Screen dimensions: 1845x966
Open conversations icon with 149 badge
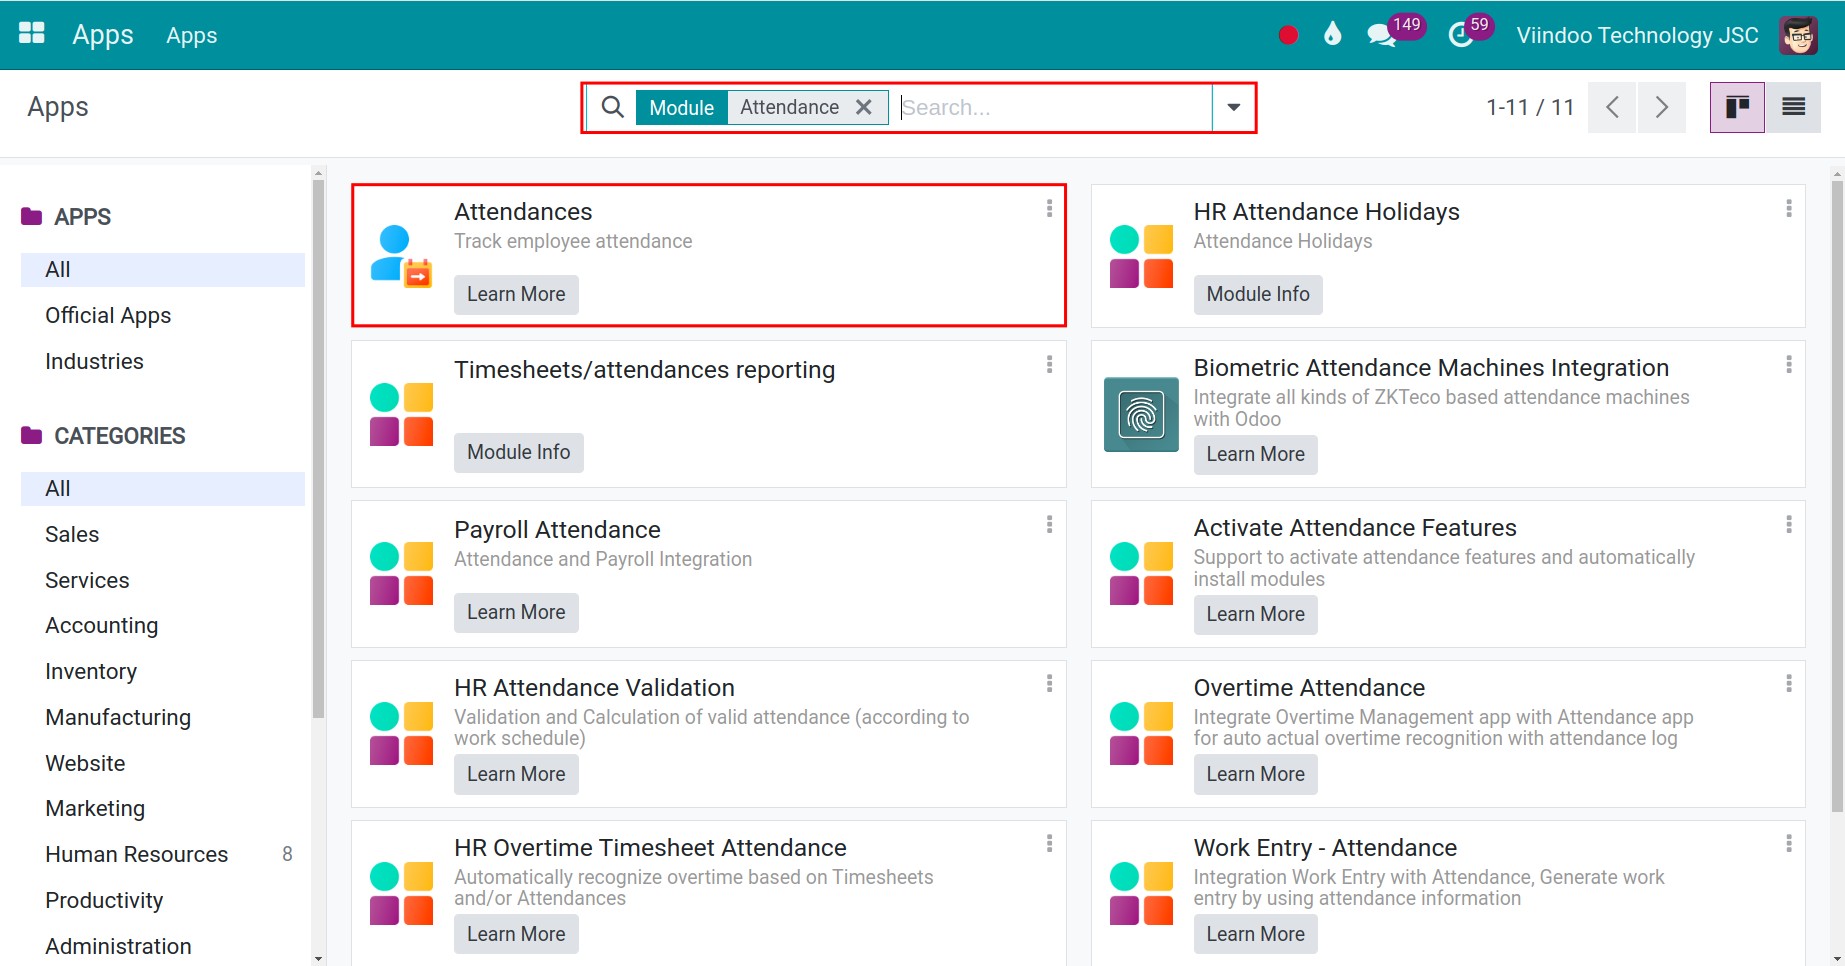(1381, 35)
